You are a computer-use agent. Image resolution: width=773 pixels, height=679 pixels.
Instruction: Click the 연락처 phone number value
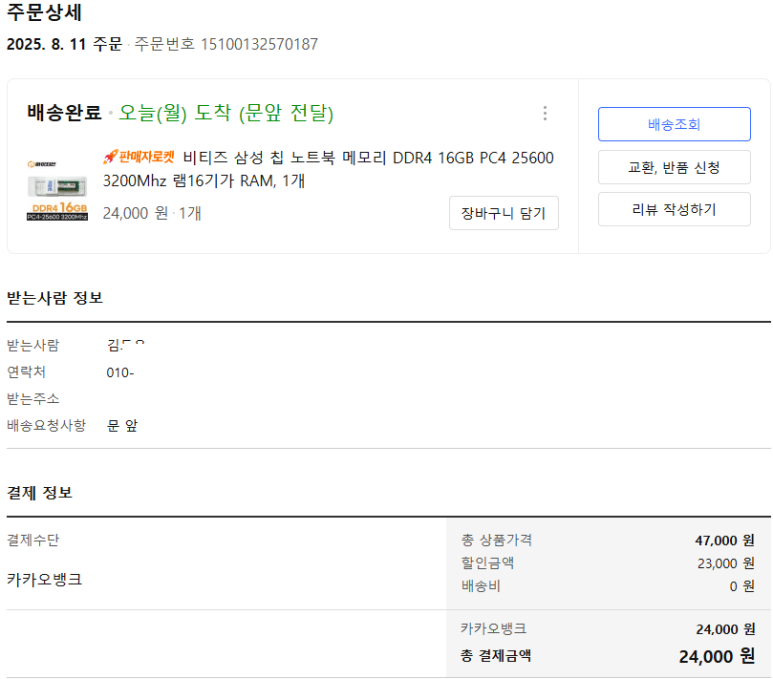[120, 373]
